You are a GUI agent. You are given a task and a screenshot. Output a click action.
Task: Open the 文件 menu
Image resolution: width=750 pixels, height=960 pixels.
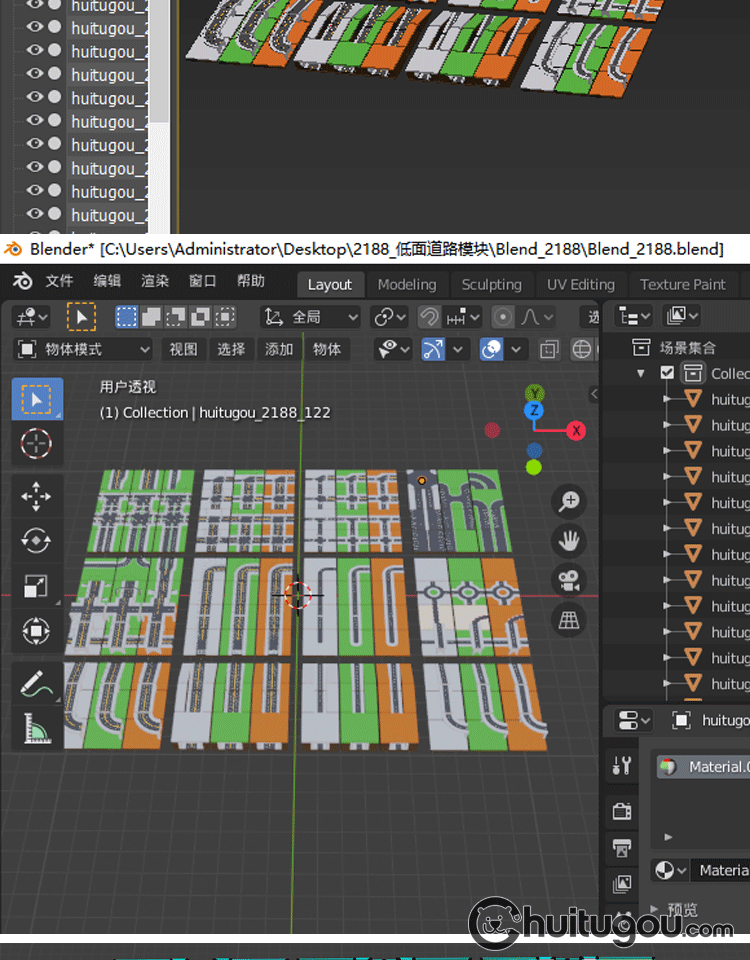pos(59,281)
